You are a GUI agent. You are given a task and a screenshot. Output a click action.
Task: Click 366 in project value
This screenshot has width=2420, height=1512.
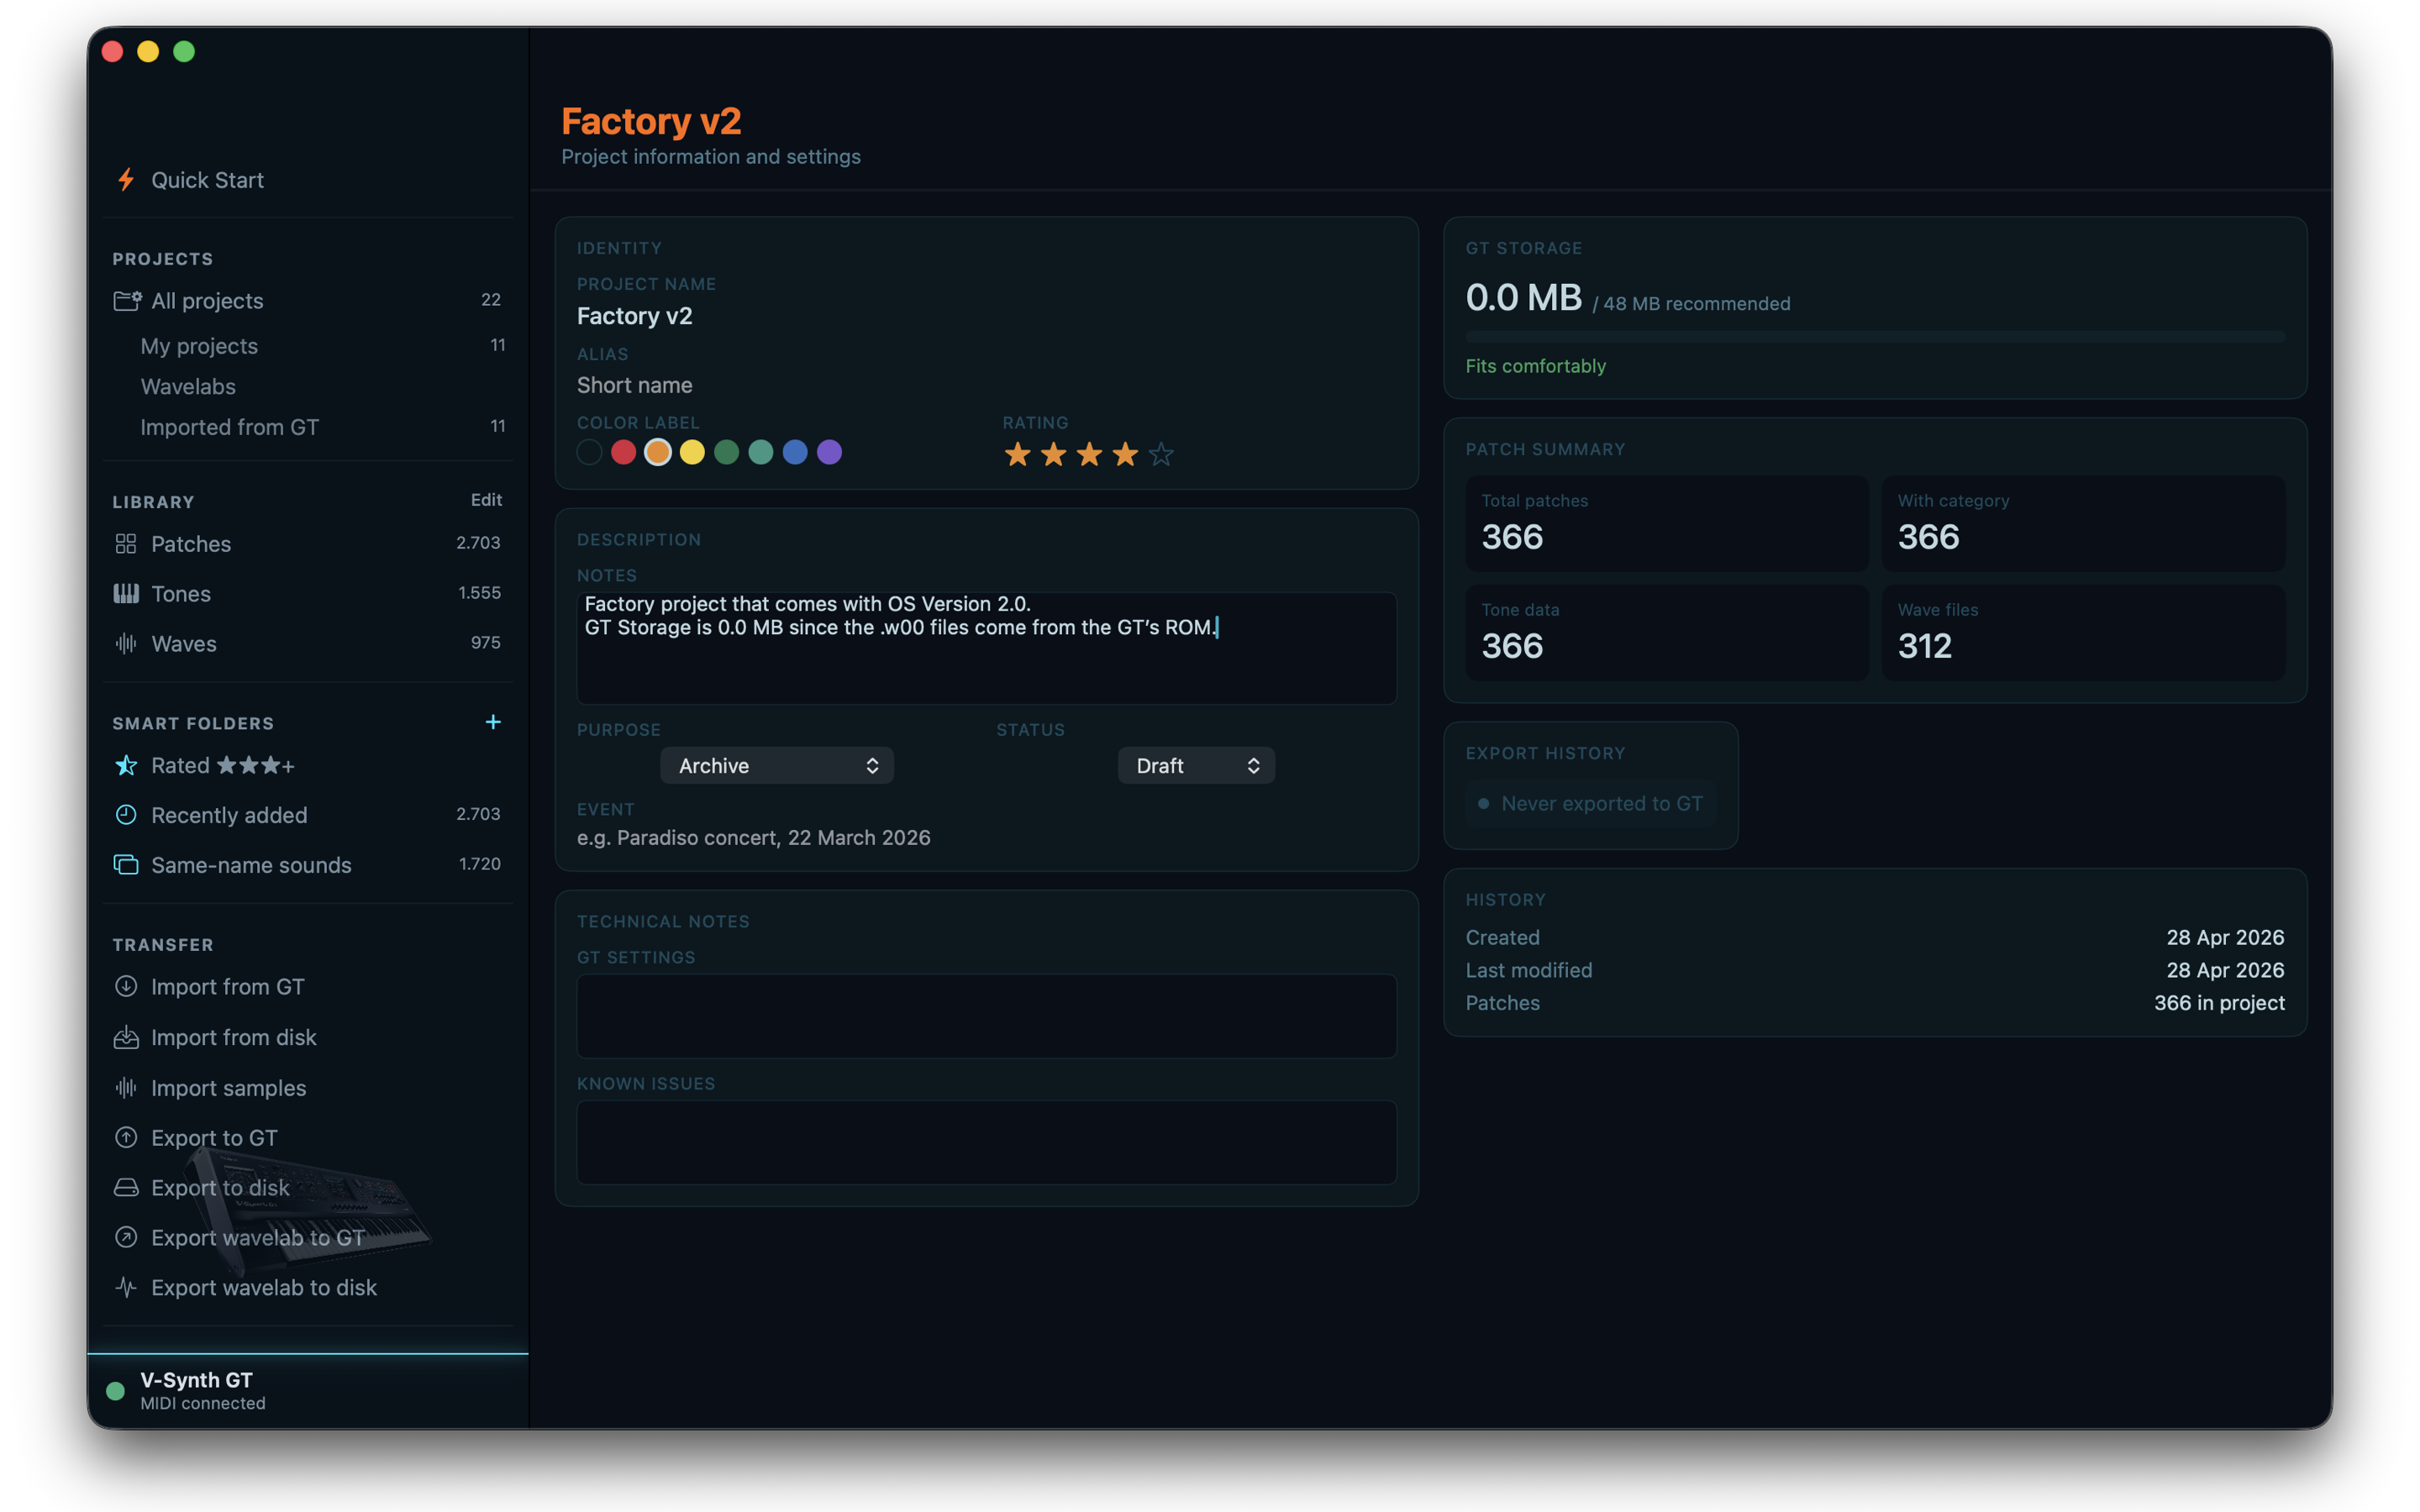point(2219,1003)
